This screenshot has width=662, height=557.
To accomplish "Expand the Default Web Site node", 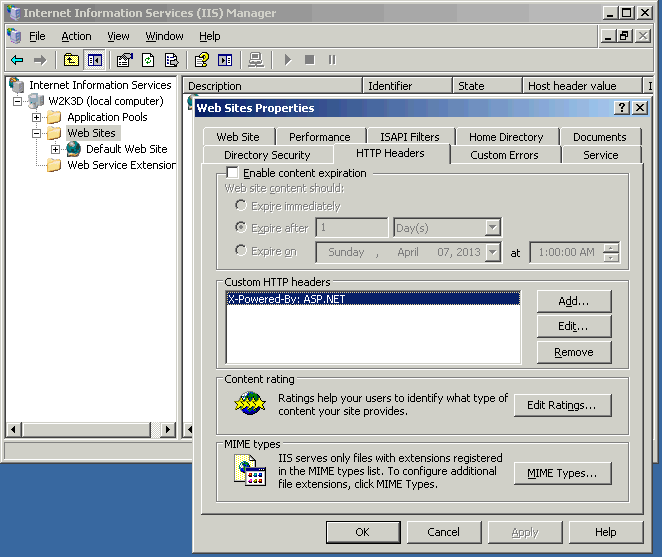I will click(x=55, y=149).
